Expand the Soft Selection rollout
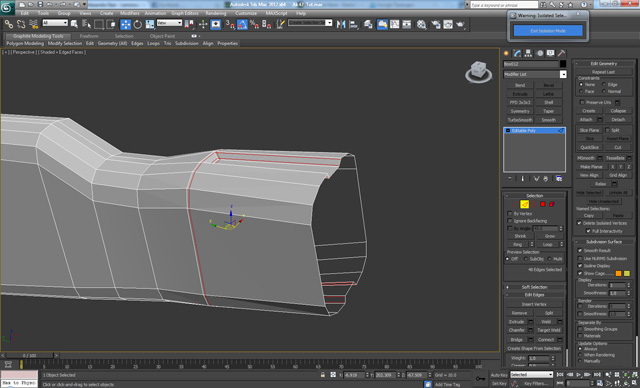 coord(534,287)
